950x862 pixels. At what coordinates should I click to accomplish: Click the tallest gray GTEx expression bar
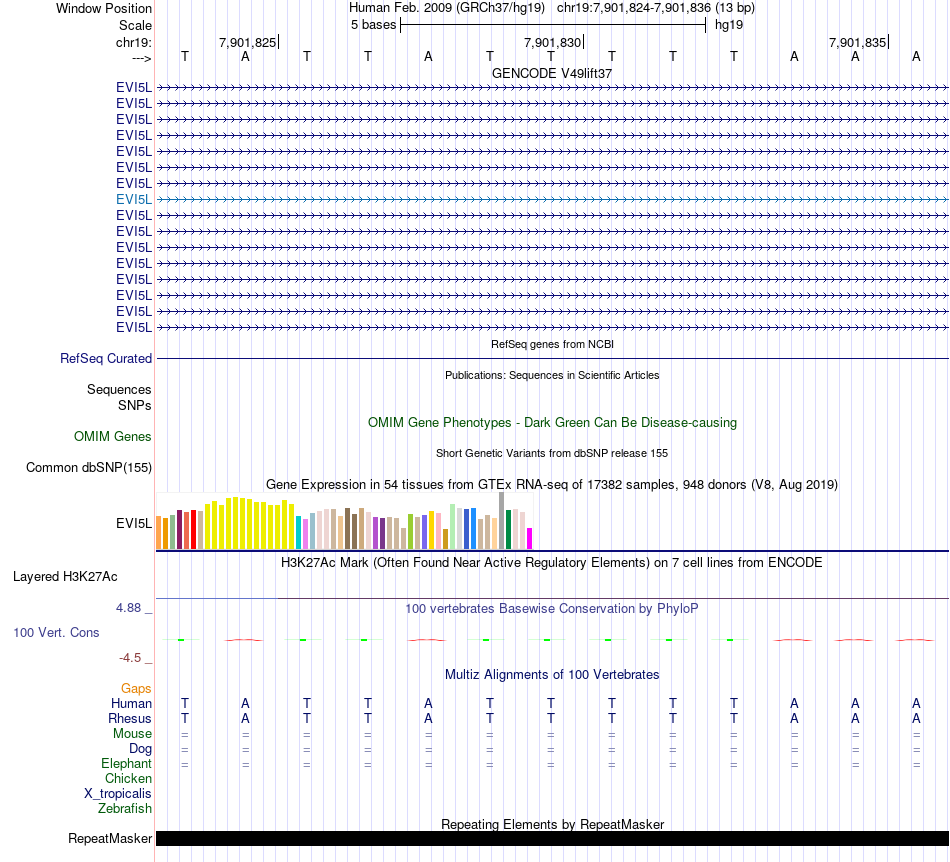502,520
